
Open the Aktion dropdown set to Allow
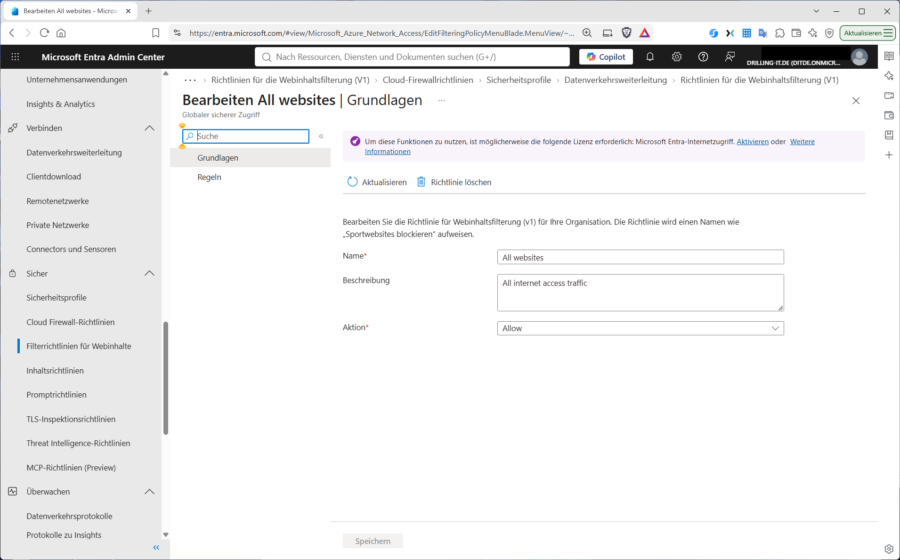click(640, 328)
